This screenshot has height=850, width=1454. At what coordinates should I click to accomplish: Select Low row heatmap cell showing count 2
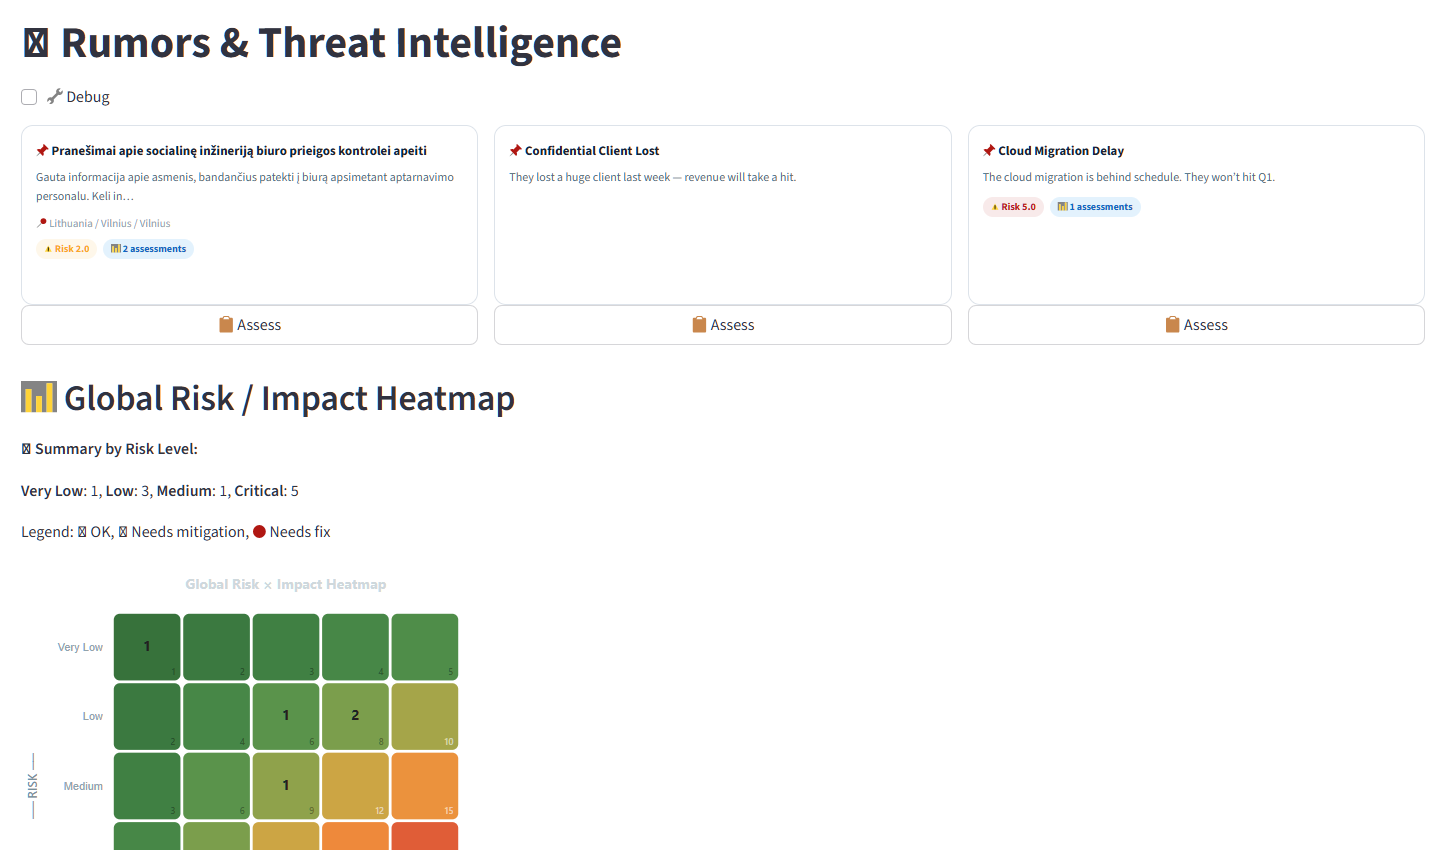pyautogui.click(x=355, y=716)
